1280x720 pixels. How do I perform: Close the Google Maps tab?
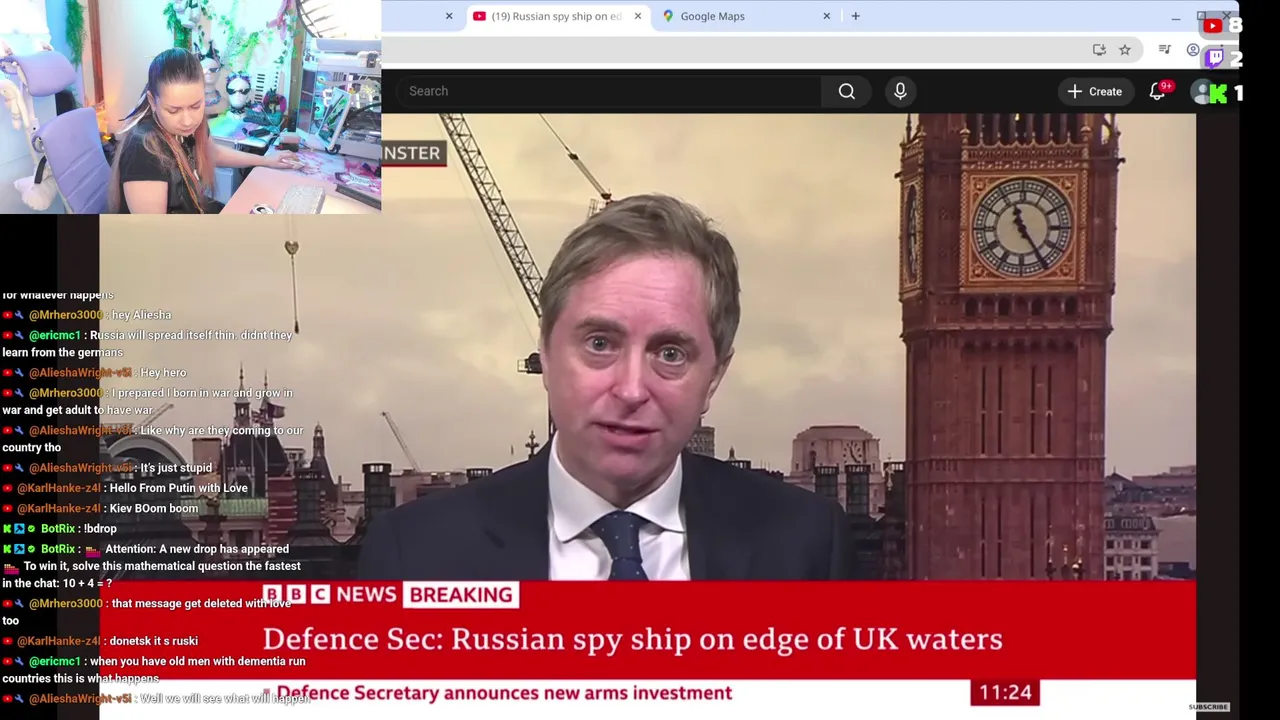point(826,16)
